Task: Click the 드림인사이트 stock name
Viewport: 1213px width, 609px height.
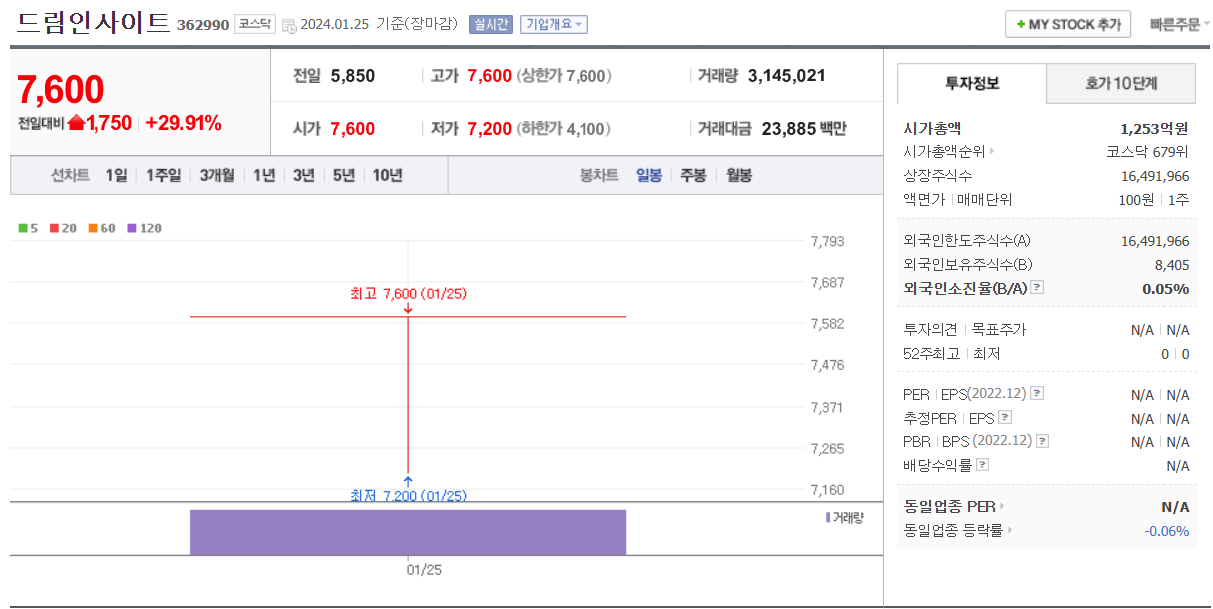Action: point(93,23)
